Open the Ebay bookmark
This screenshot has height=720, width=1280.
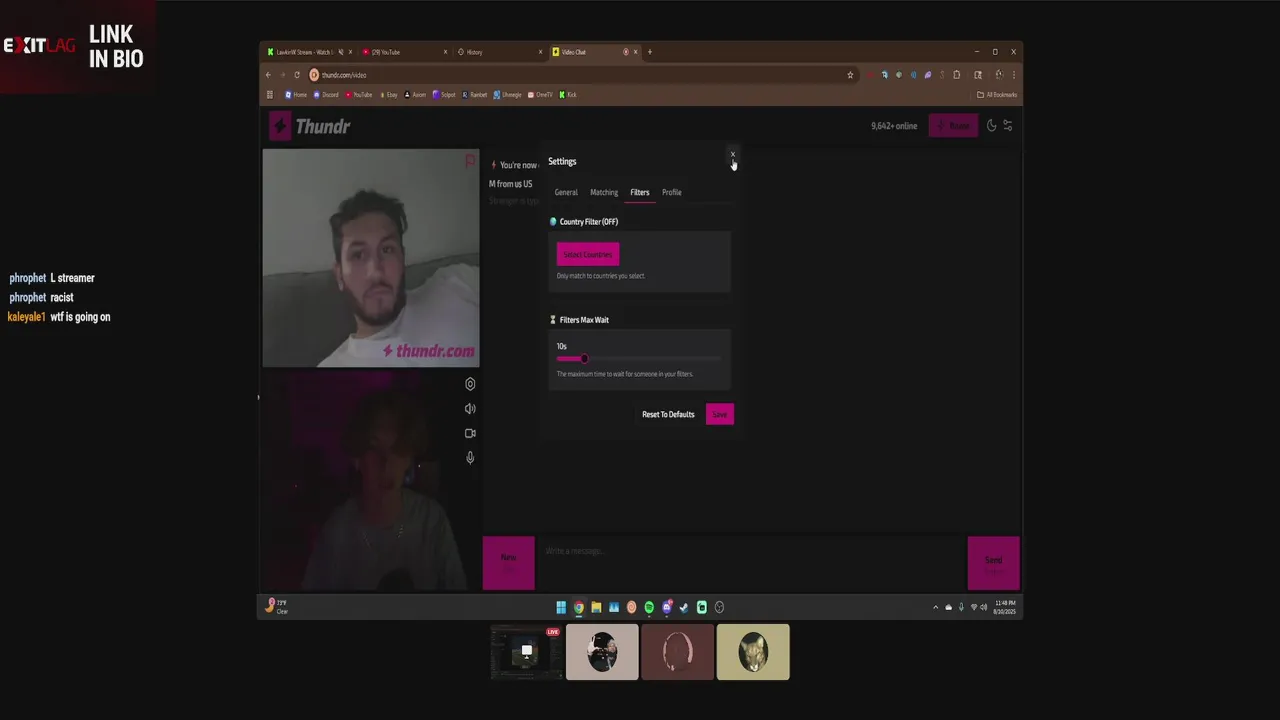coord(388,95)
